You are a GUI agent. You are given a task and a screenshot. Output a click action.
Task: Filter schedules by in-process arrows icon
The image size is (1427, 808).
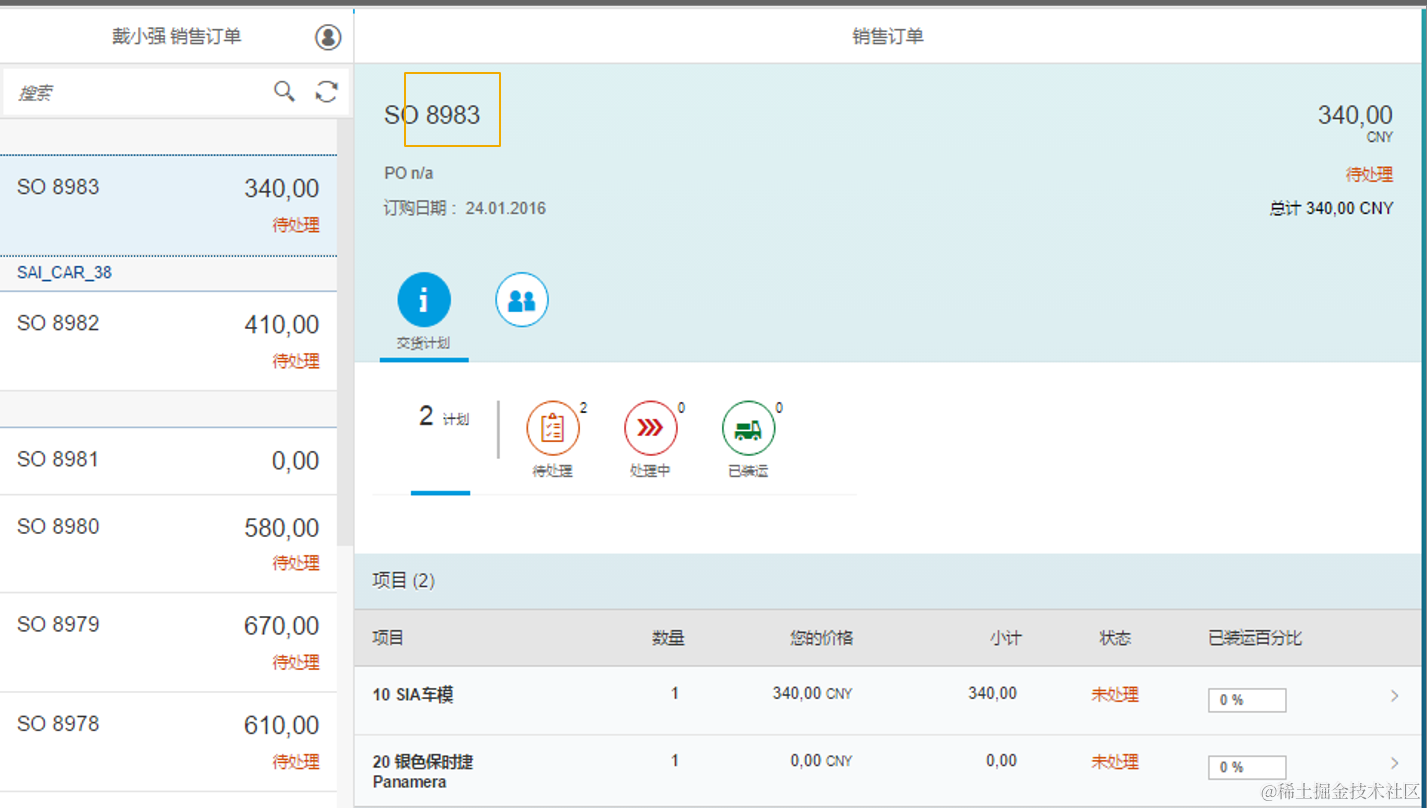[x=651, y=428]
